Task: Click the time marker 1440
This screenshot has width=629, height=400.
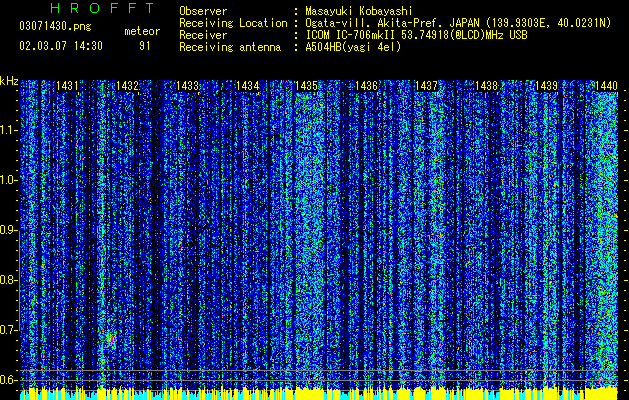Action: coord(606,86)
